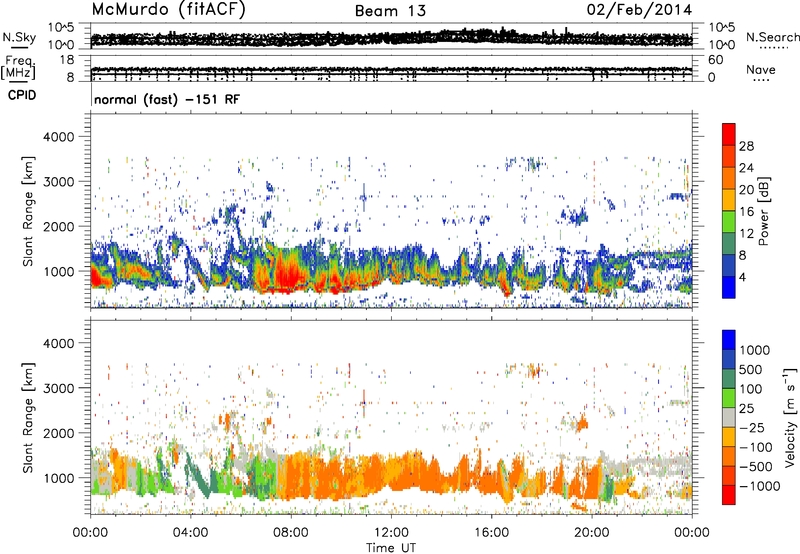The image size is (800, 554).
Task: Click the '2000' tick on power panel
Action: [58, 226]
